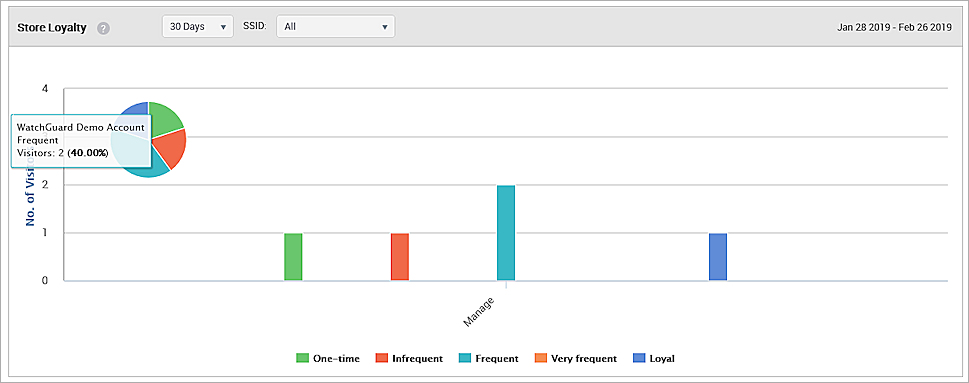Click the y-axis value 4
Screen dimensions: 969x383
44,88
